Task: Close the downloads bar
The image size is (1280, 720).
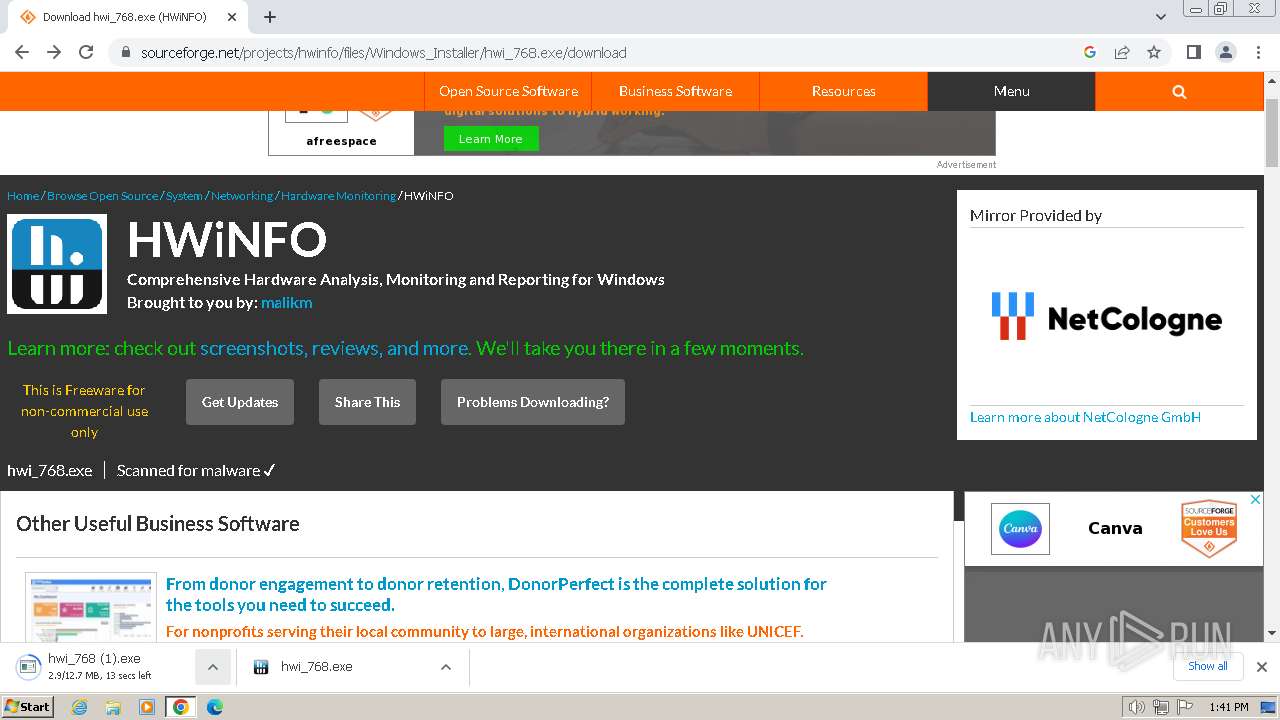Action: (1261, 666)
